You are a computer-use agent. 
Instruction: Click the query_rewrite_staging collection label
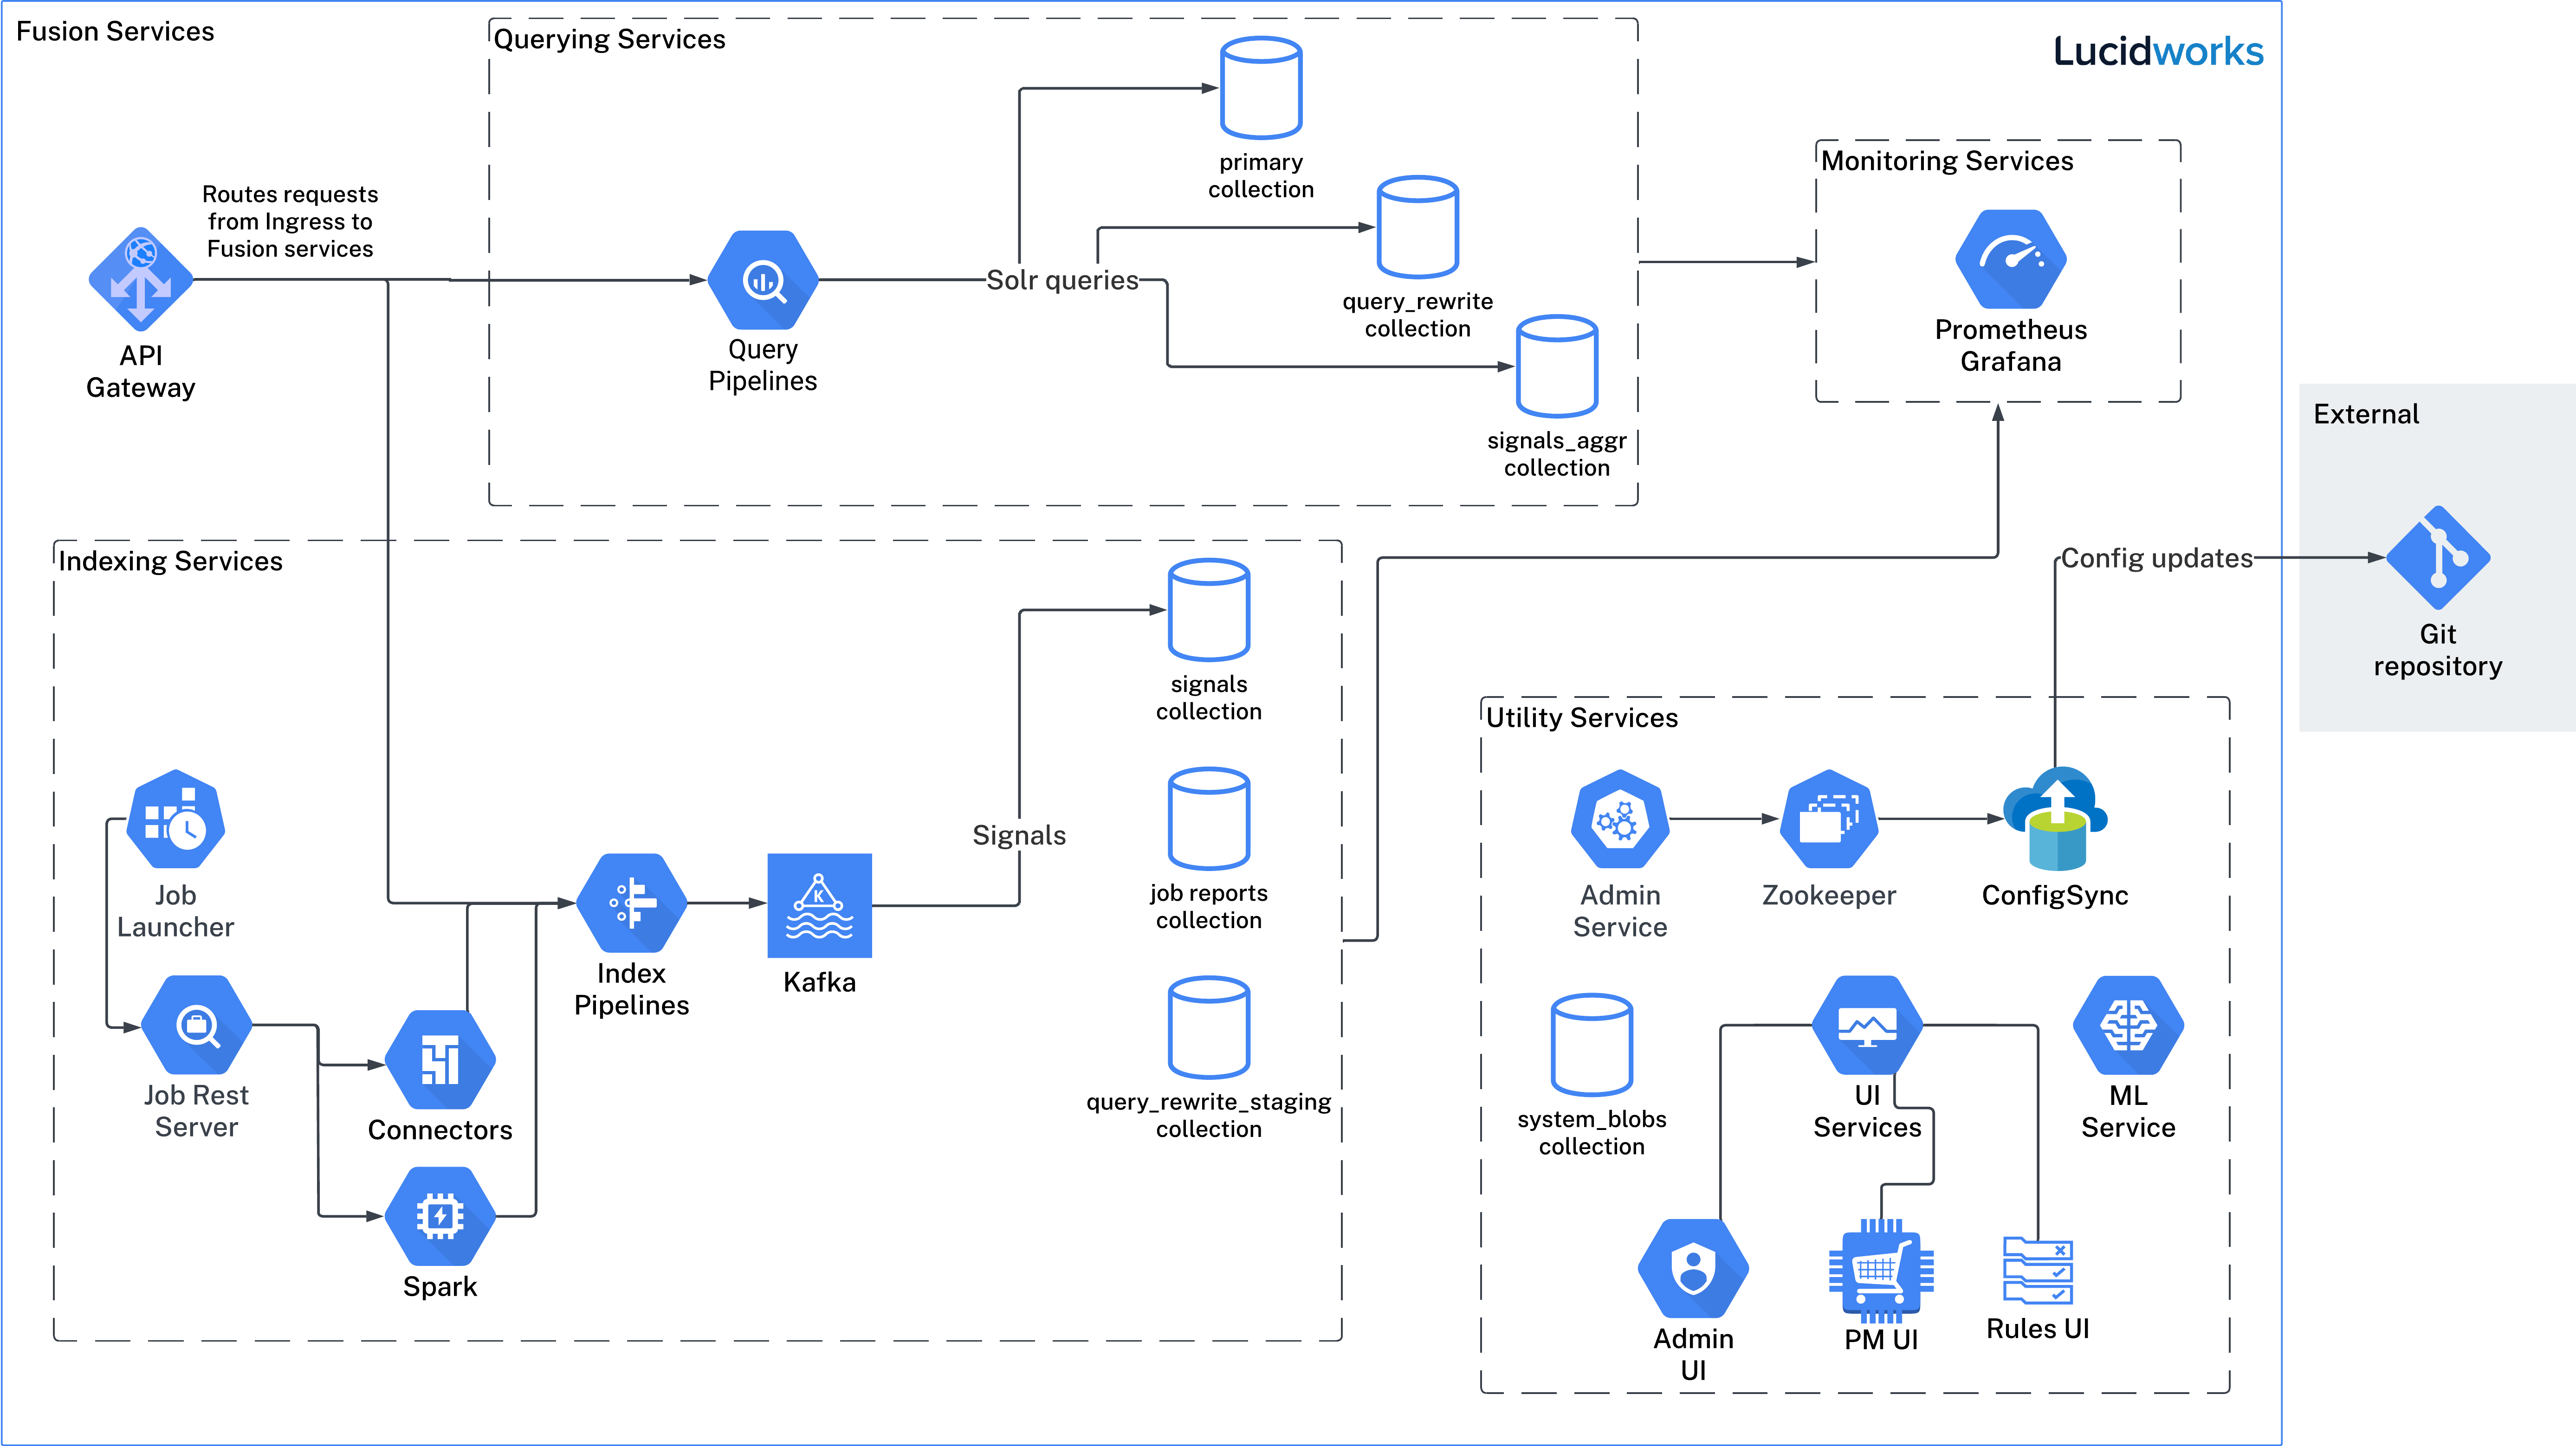point(1209,1115)
